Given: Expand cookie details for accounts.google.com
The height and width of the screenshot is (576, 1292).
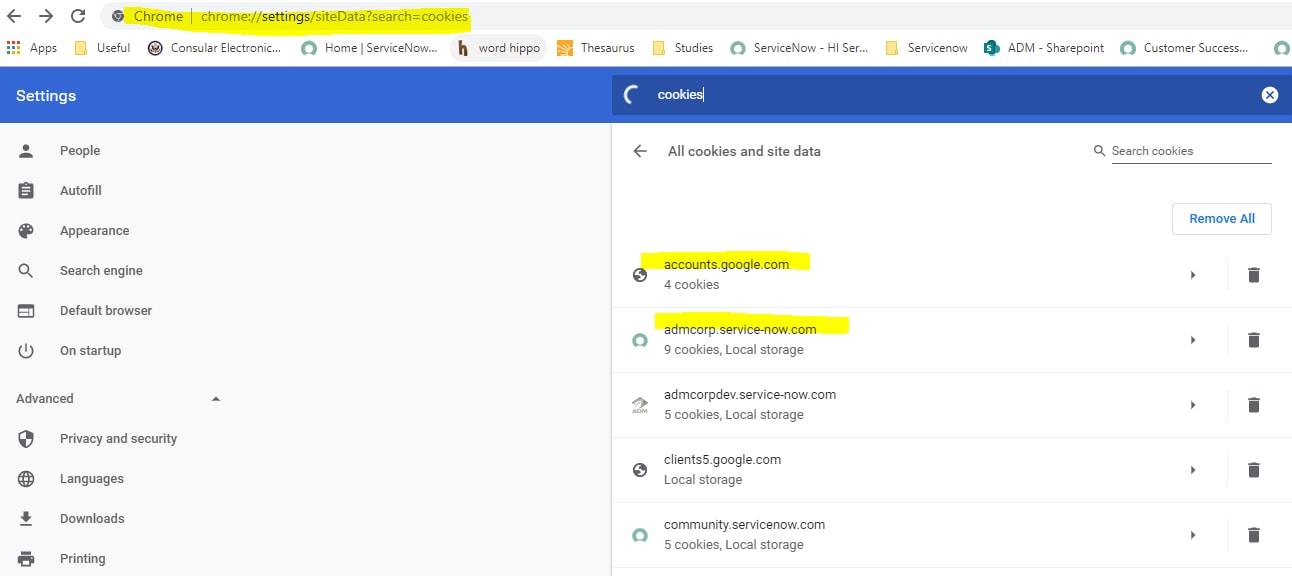Looking at the screenshot, I should click(1192, 274).
